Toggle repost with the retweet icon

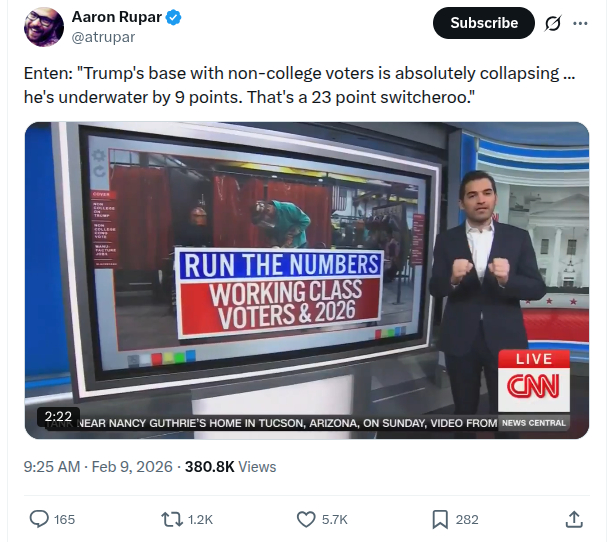[171, 519]
